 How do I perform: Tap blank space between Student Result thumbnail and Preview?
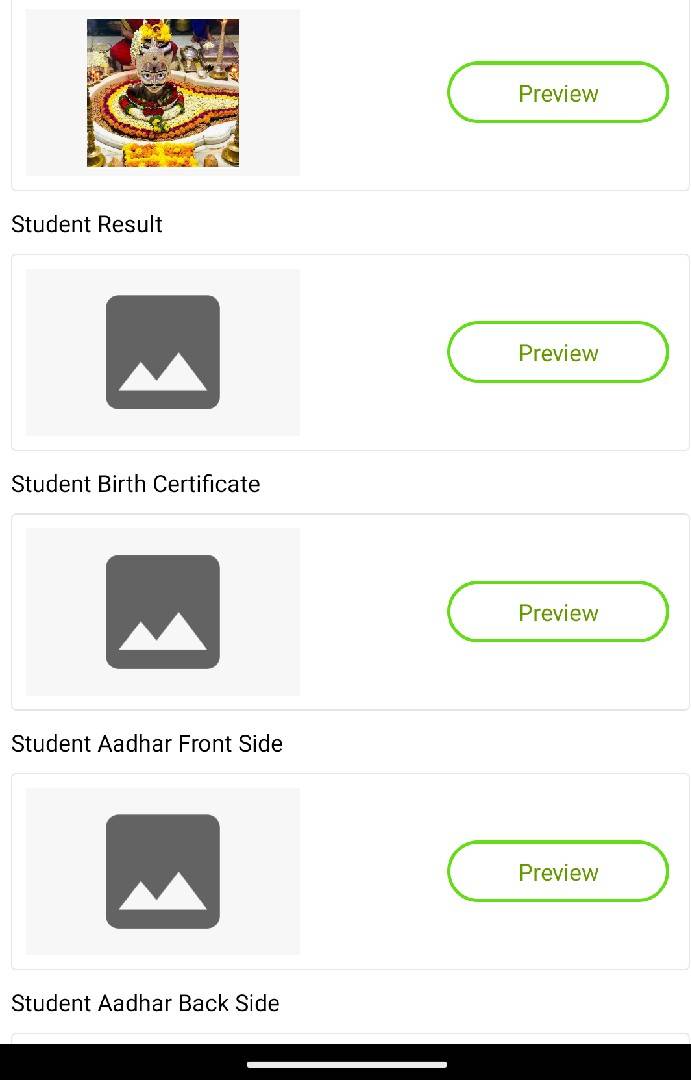(372, 352)
